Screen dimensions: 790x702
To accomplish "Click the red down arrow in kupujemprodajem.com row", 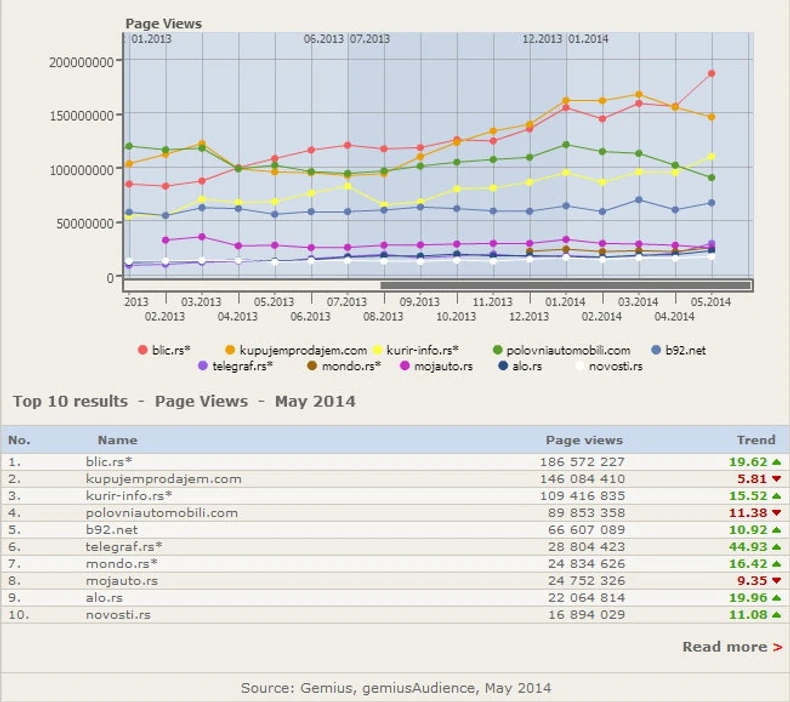I will coord(776,479).
